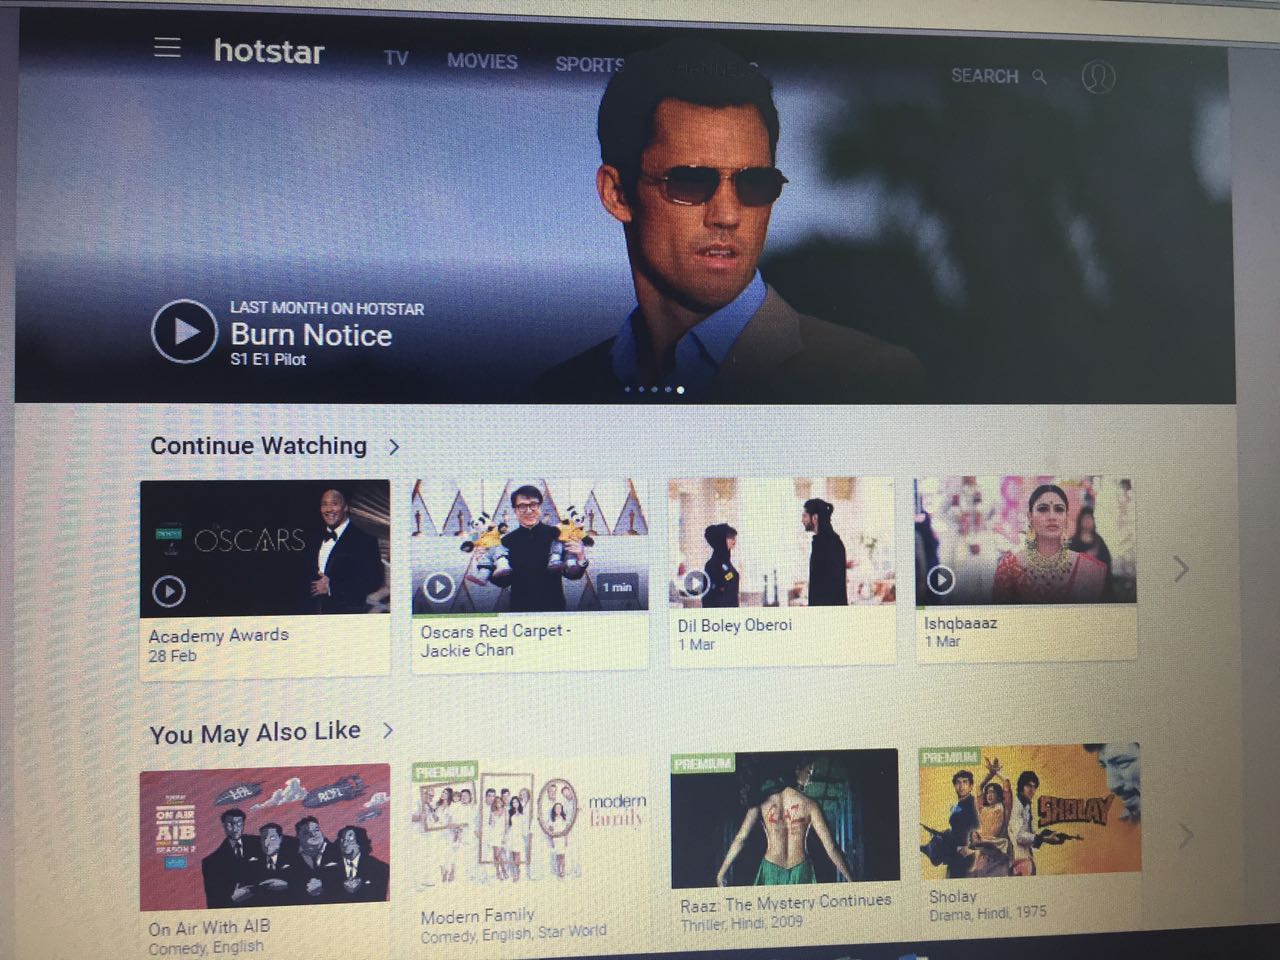
Task: Open the user profile icon
Action: click(x=1098, y=77)
